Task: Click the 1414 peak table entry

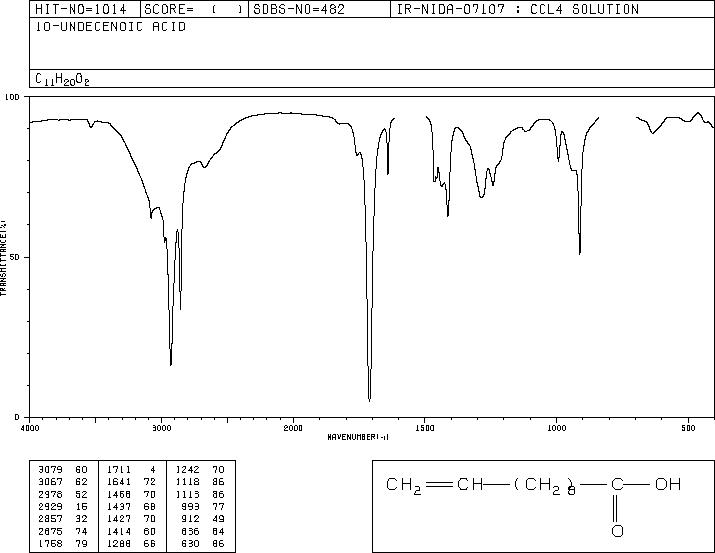Action: [x=119, y=531]
